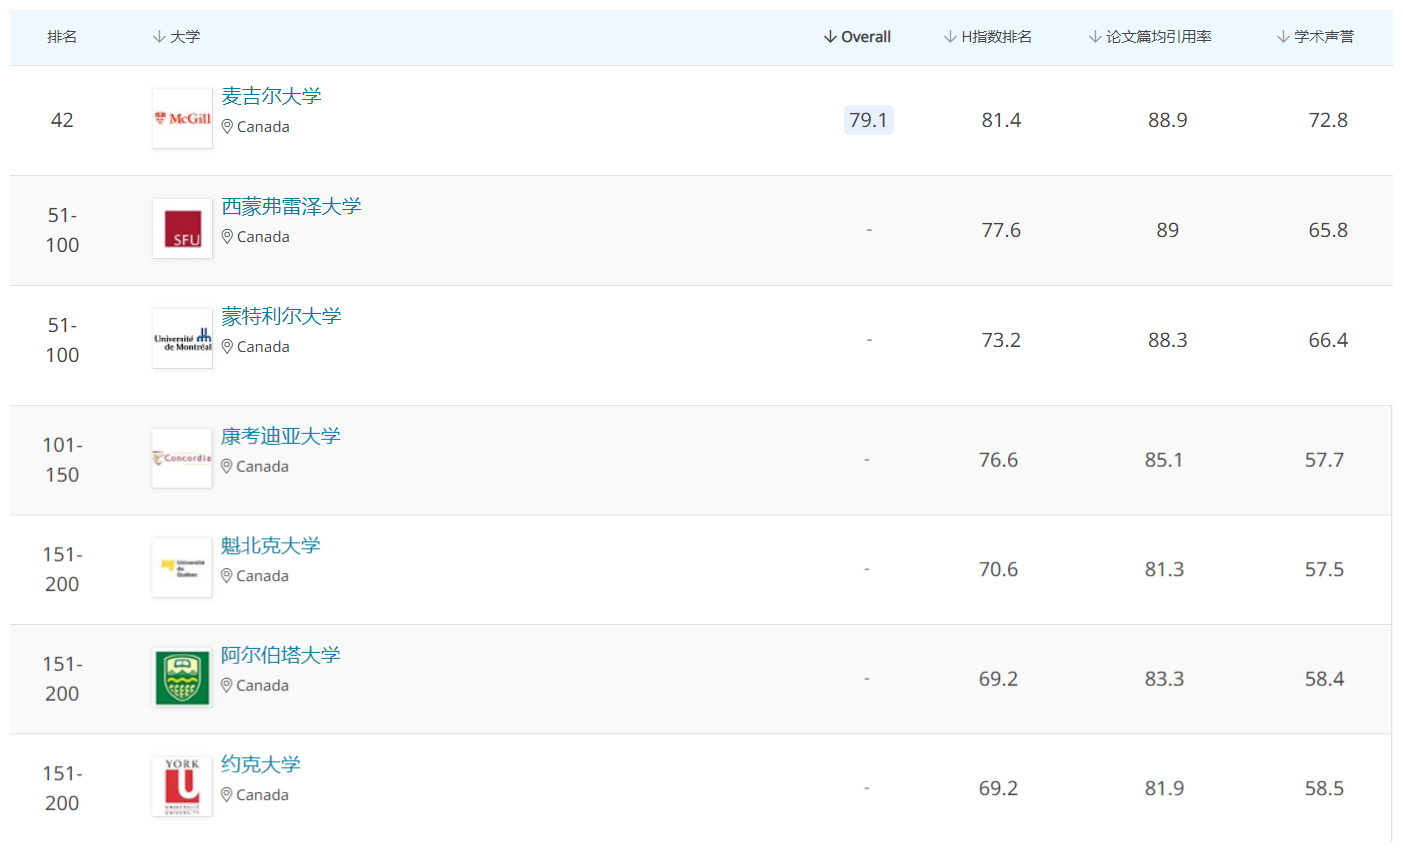Open the 麦吉尔大学 university link
The height and width of the screenshot is (852, 1403).
point(271,96)
